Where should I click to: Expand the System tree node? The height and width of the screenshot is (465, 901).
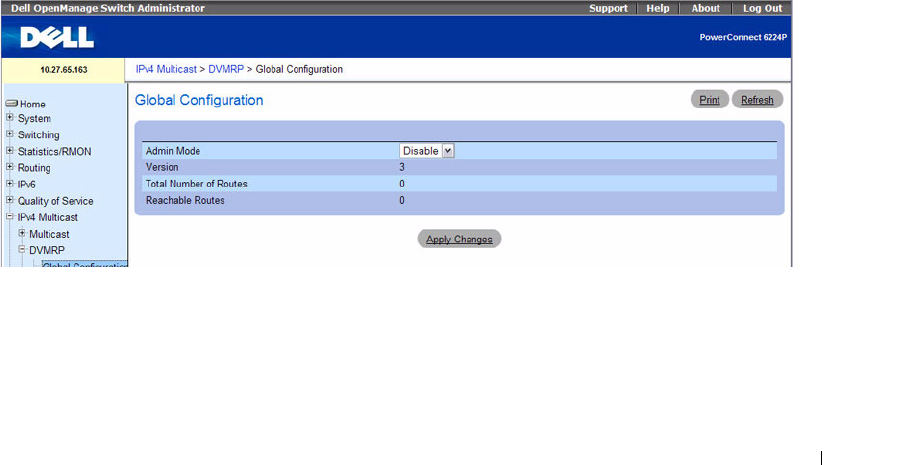point(10,117)
